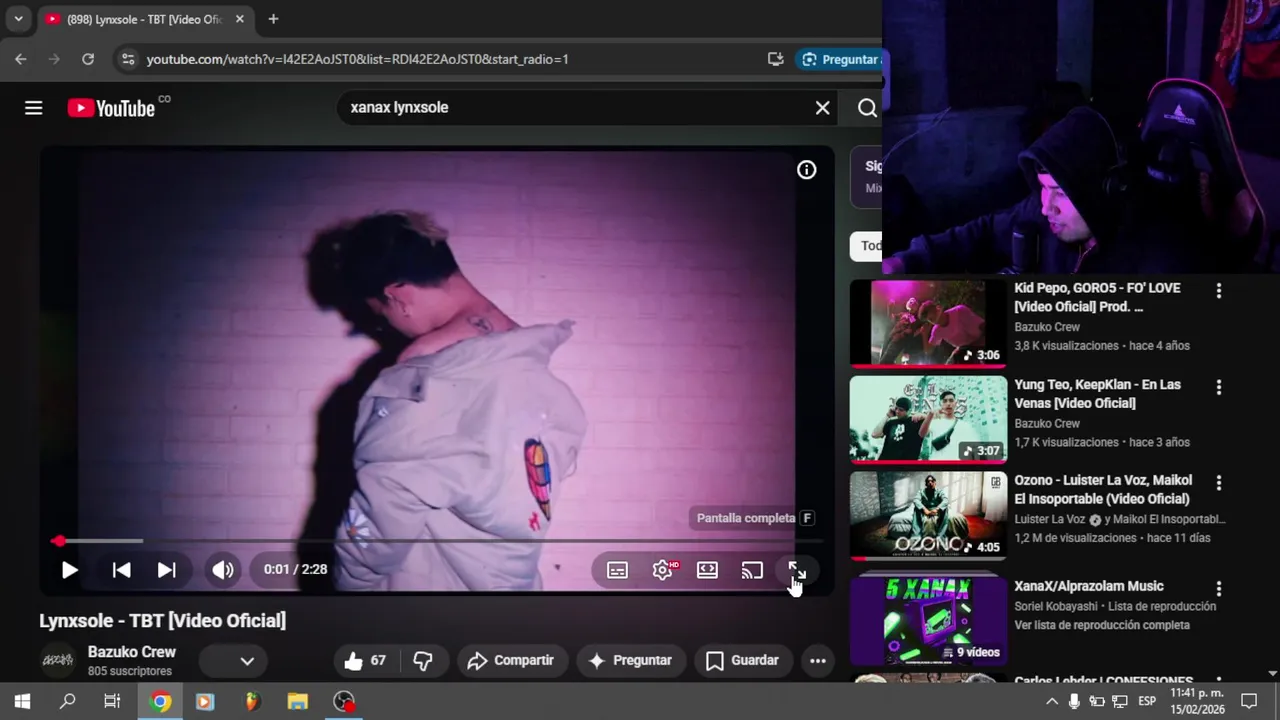View site information icon in the address bar

127,59
